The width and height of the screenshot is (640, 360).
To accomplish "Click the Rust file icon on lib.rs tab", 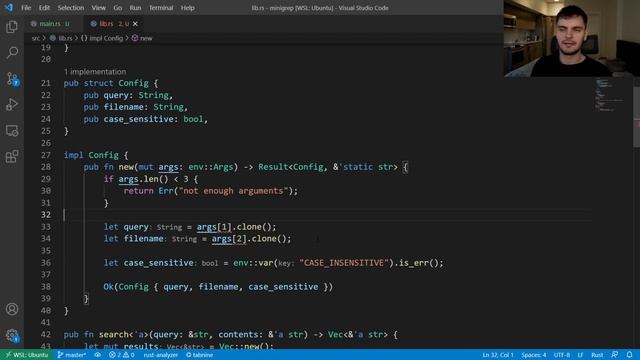I will click(93, 24).
